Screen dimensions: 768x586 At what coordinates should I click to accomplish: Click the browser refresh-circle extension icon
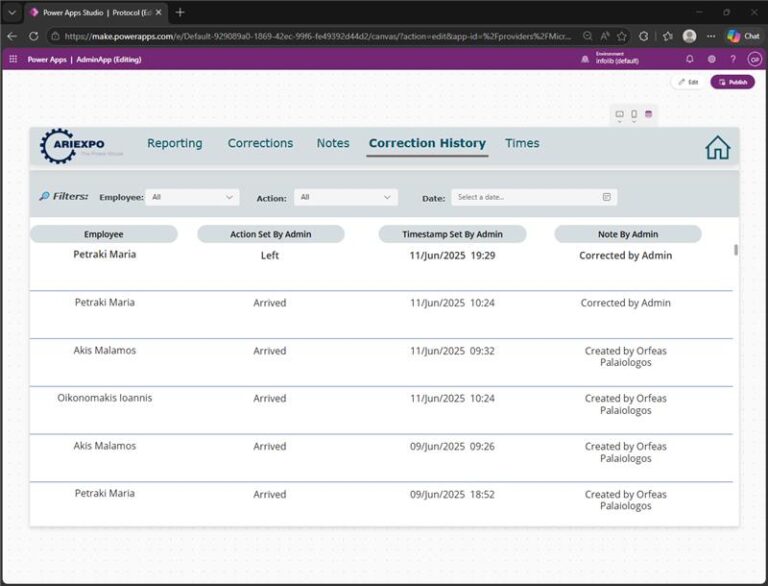tap(644, 36)
